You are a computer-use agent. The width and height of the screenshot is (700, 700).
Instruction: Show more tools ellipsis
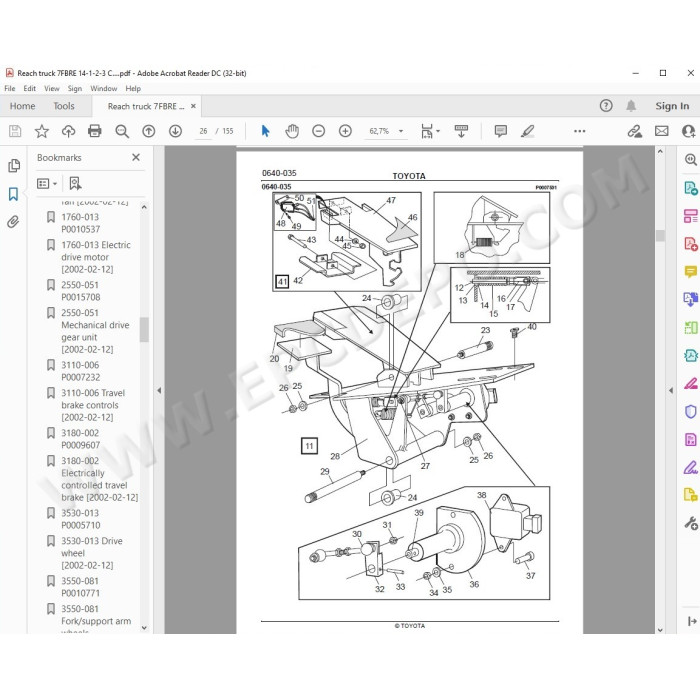pyautogui.click(x=579, y=131)
